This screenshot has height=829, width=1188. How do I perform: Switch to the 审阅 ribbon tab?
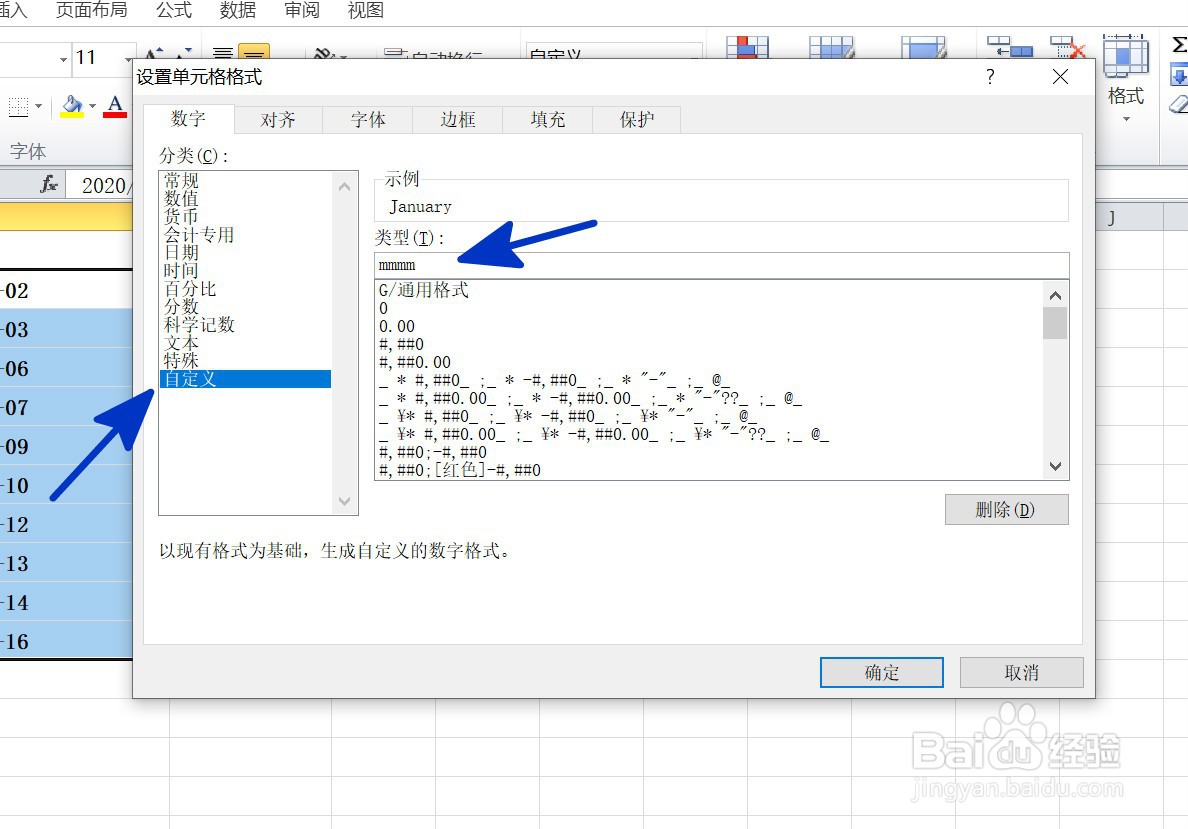pyautogui.click(x=301, y=11)
